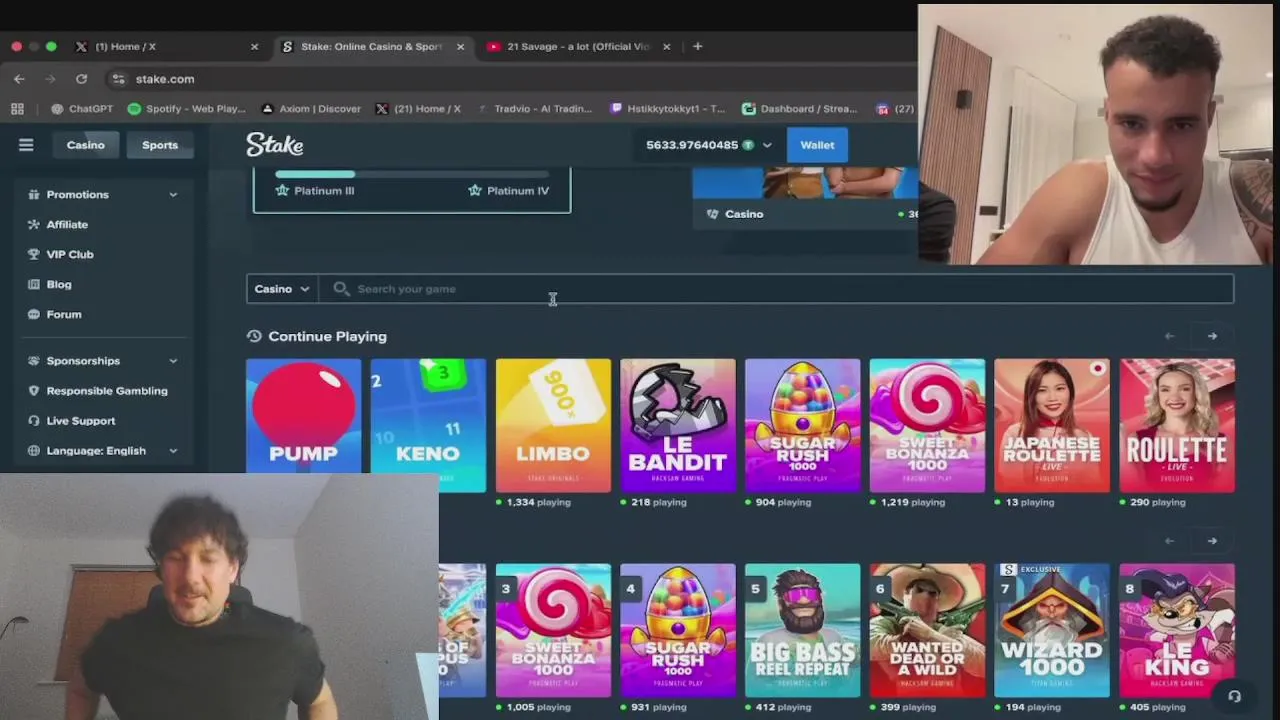Open the live support headset bubble

coord(1234,696)
